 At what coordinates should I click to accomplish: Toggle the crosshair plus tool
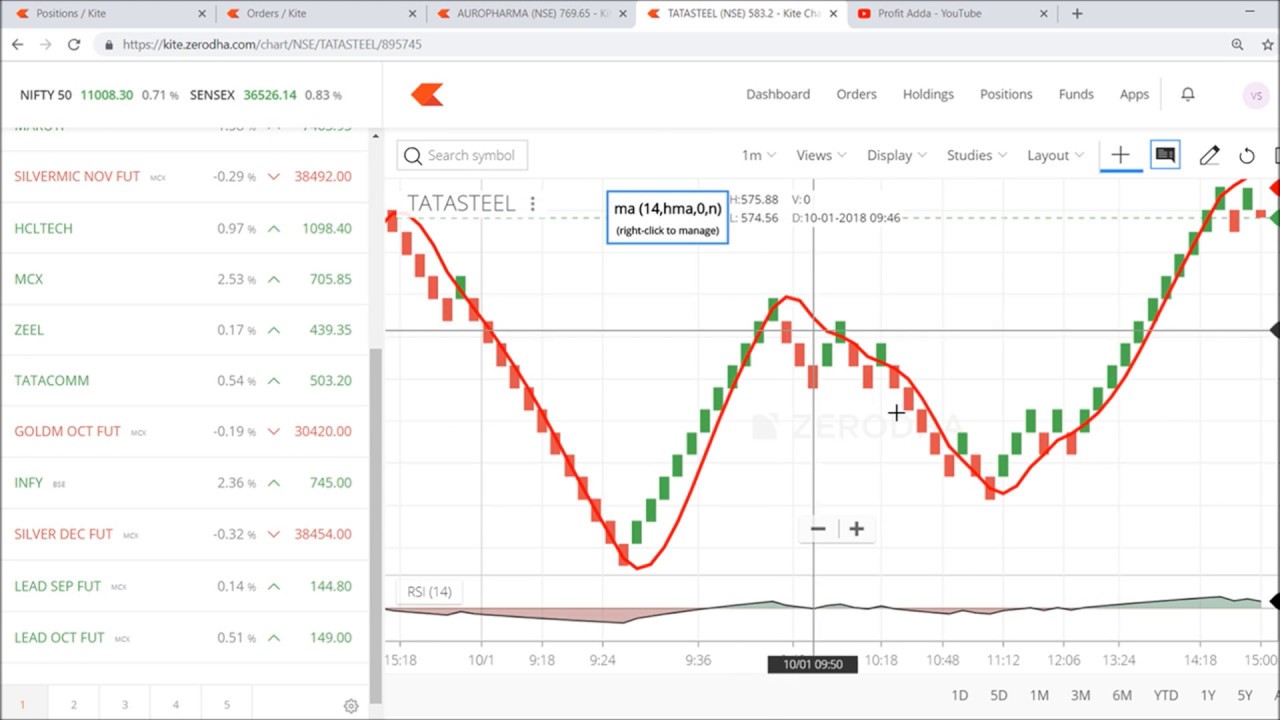1120,155
